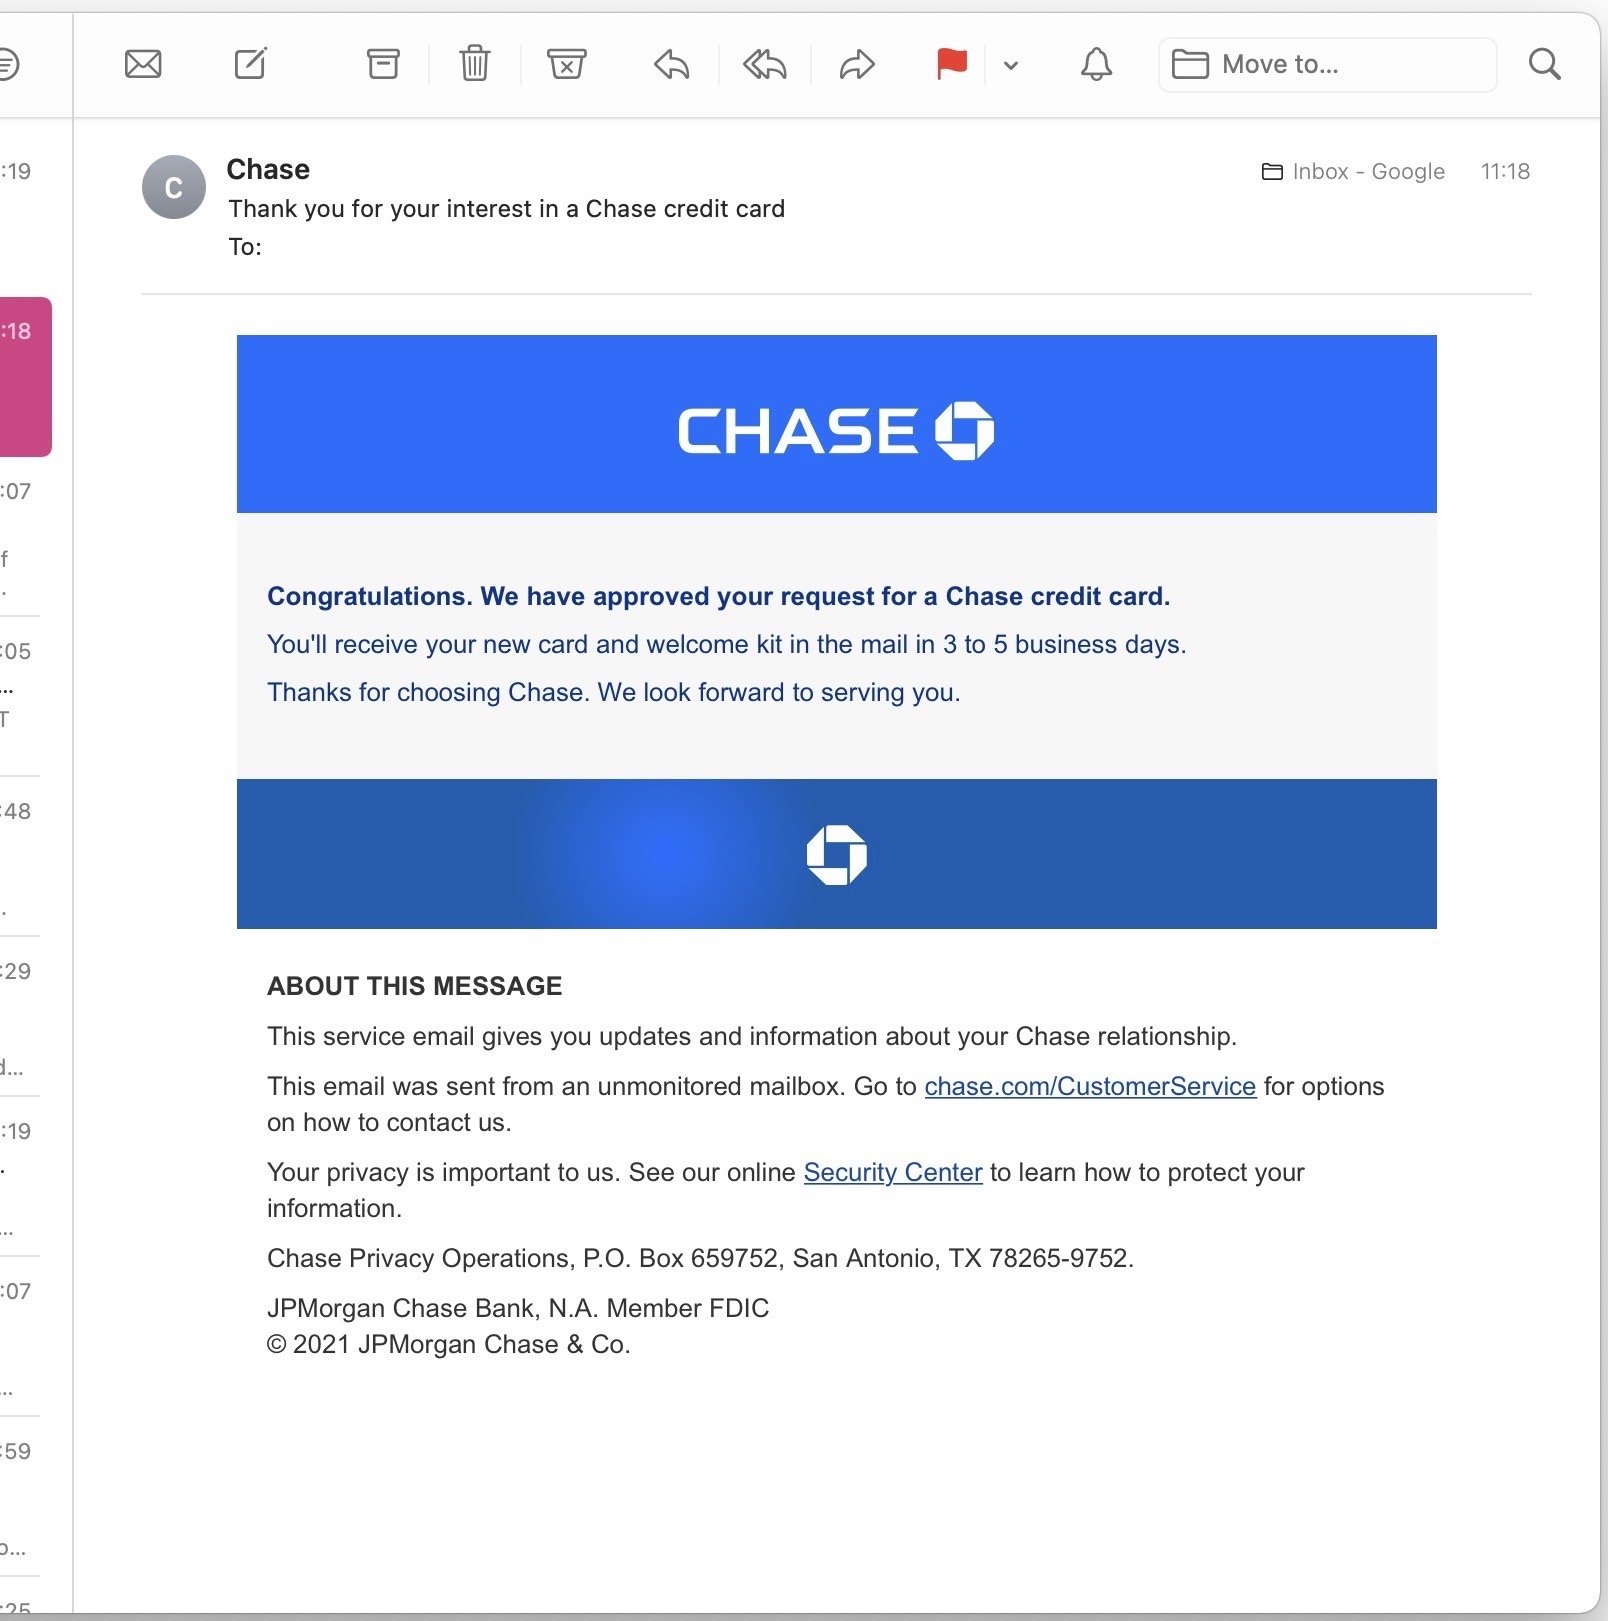This screenshot has width=1608, height=1621.
Task: Click the Get Mail envelope icon
Action: (x=143, y=65)
